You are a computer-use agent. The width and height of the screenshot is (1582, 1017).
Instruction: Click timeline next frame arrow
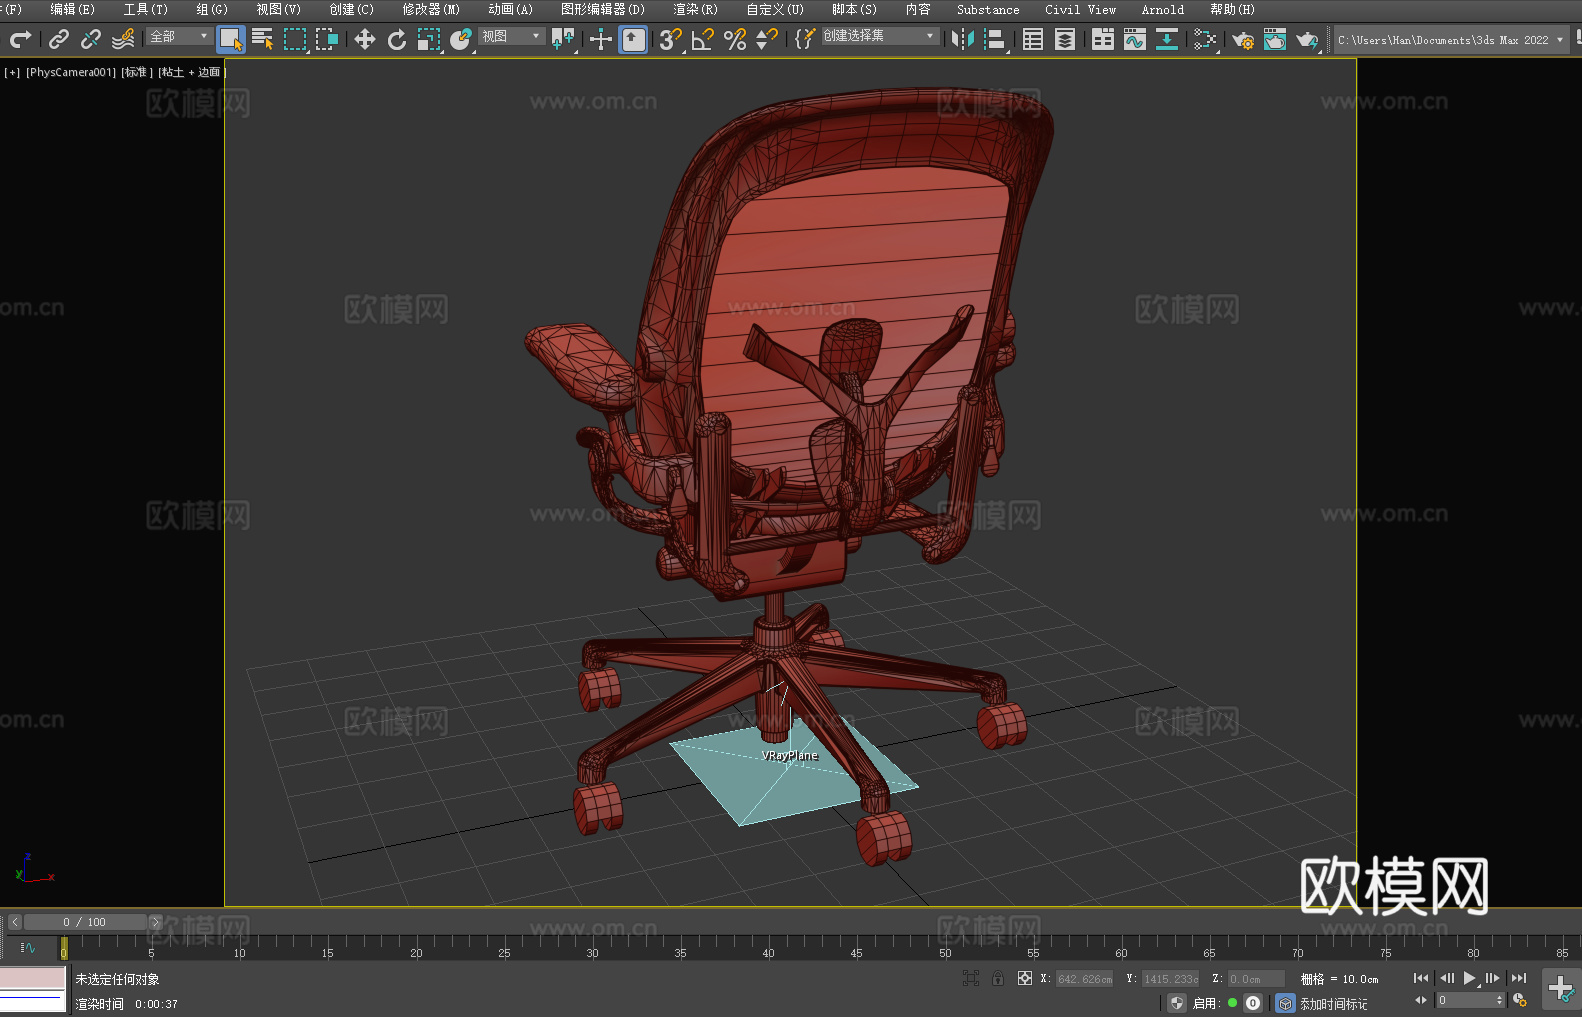point(155,922)
